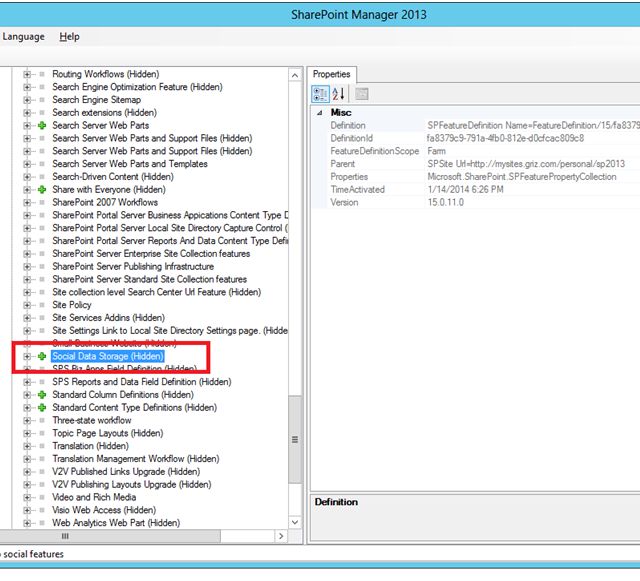This screenshot has height=581, width=640.
Task: Select Topic Page Layouts (Hidden)
Action: click(108, 433)
